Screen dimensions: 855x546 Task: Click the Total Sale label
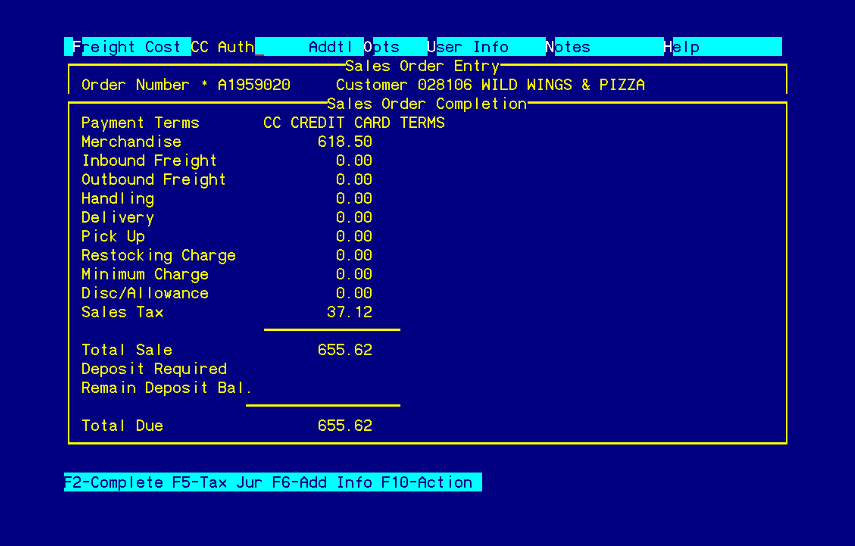(x=127, y=350)
